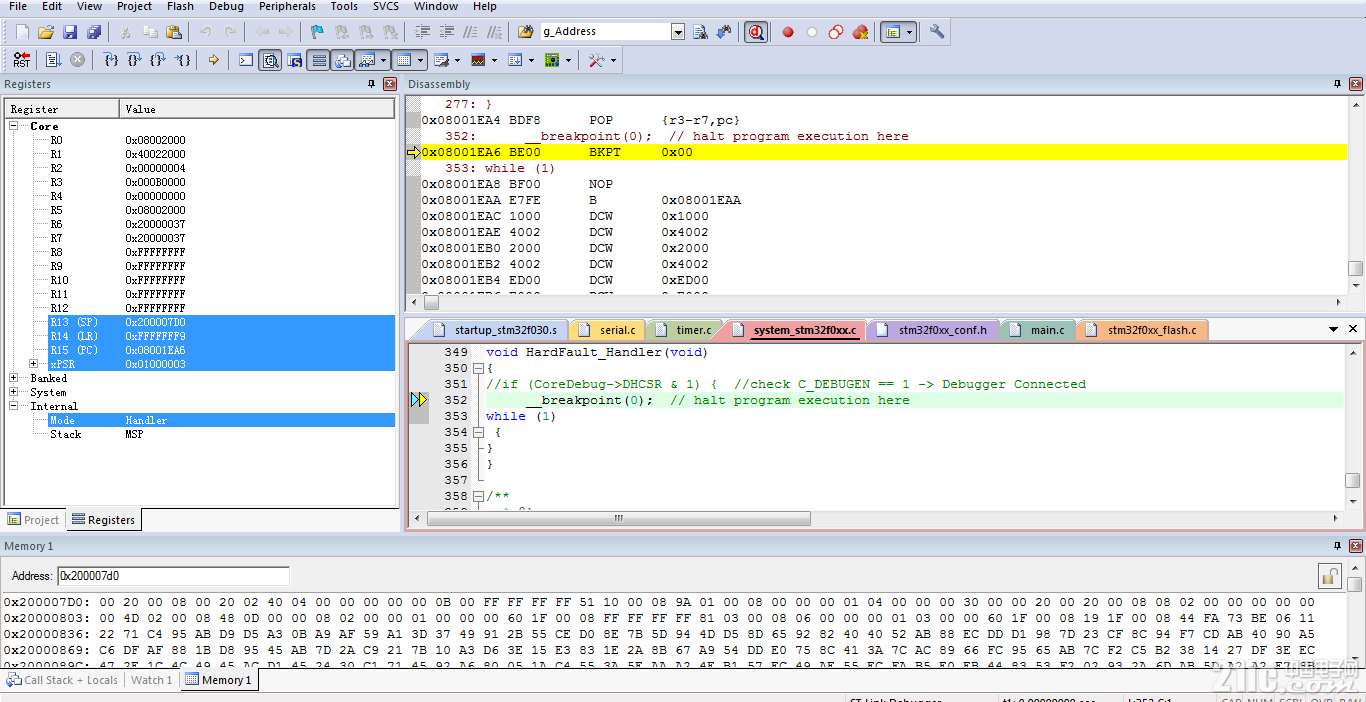1366x702 pixels.
Task: Open the Trace Windows dropdown arrow
Action: (531, 60)
